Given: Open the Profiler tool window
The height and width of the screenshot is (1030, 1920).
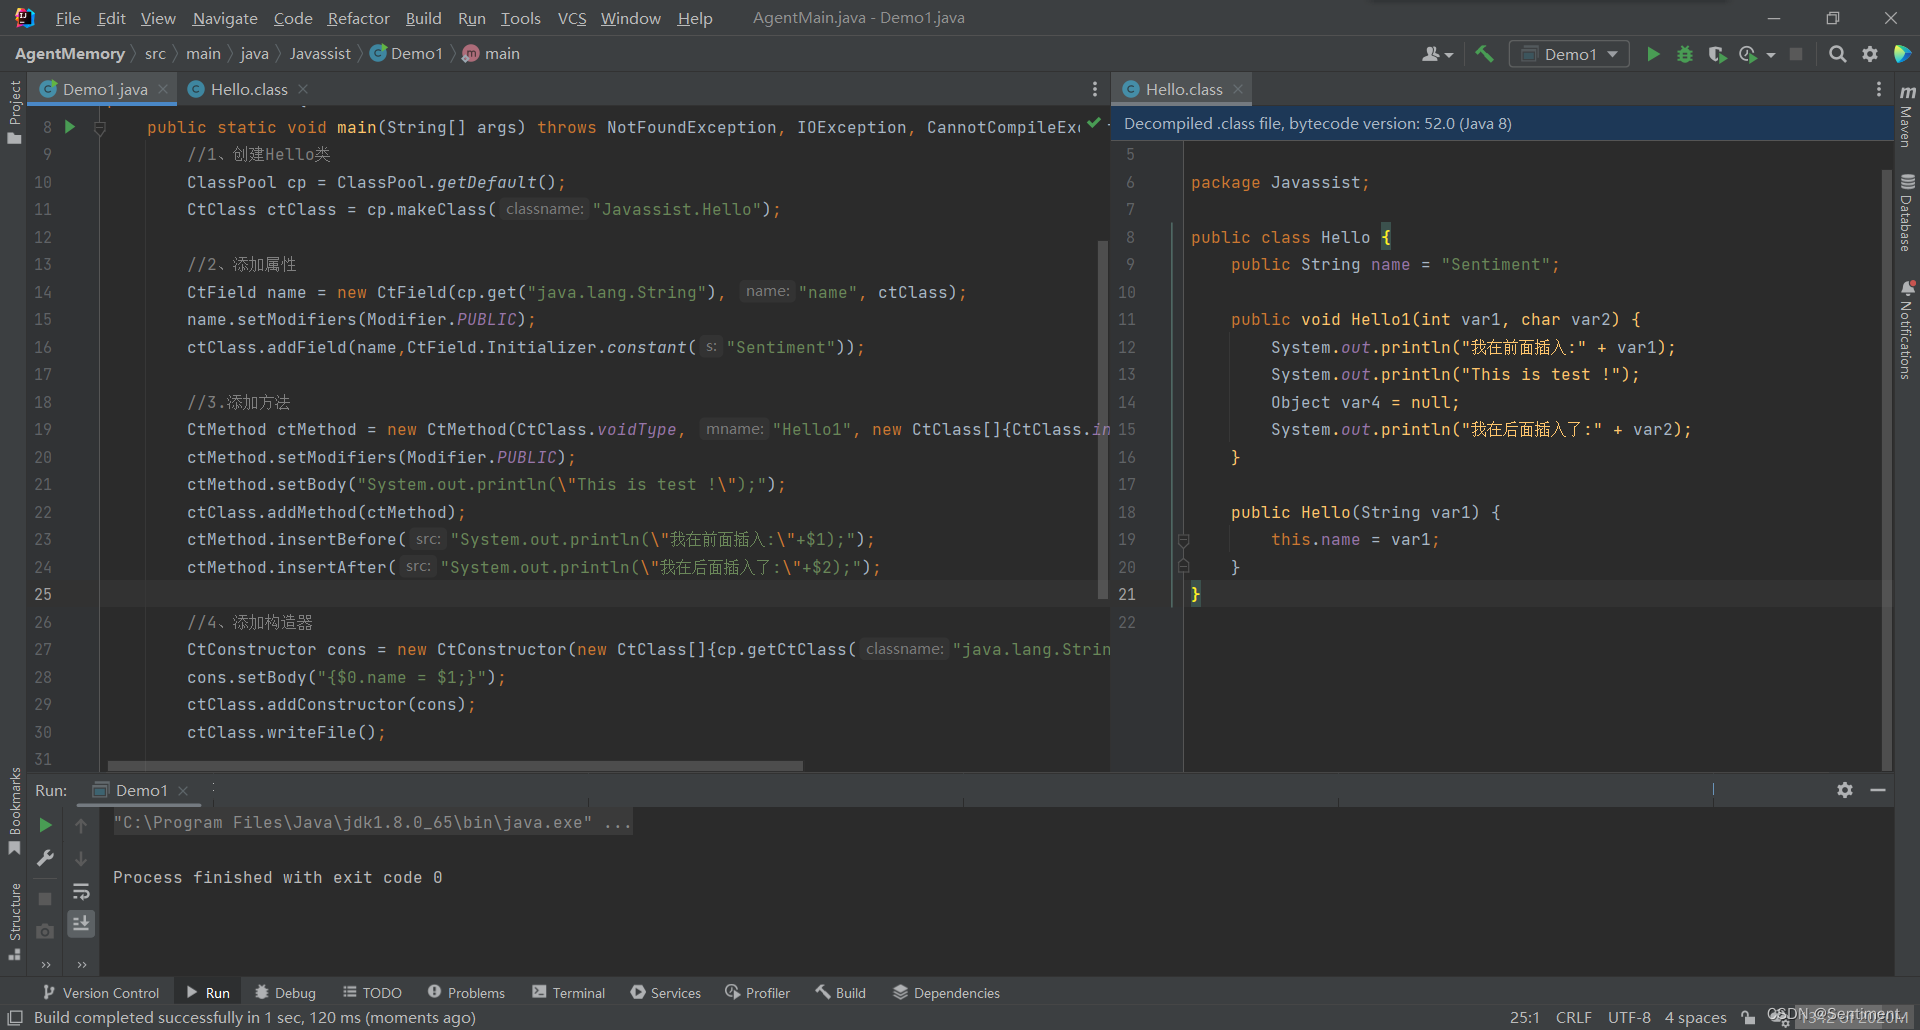Looking at the screenshot, I should pos(757,992).
